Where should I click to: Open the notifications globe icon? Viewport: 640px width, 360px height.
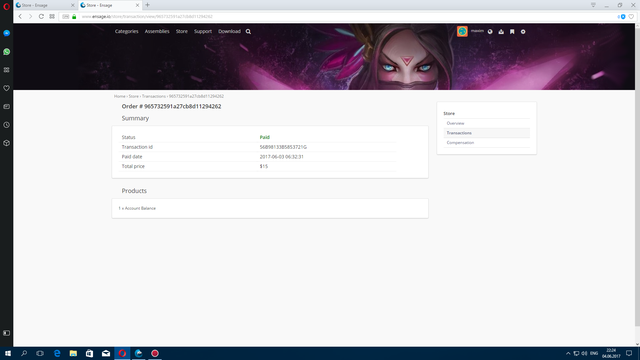click(490, 31)
